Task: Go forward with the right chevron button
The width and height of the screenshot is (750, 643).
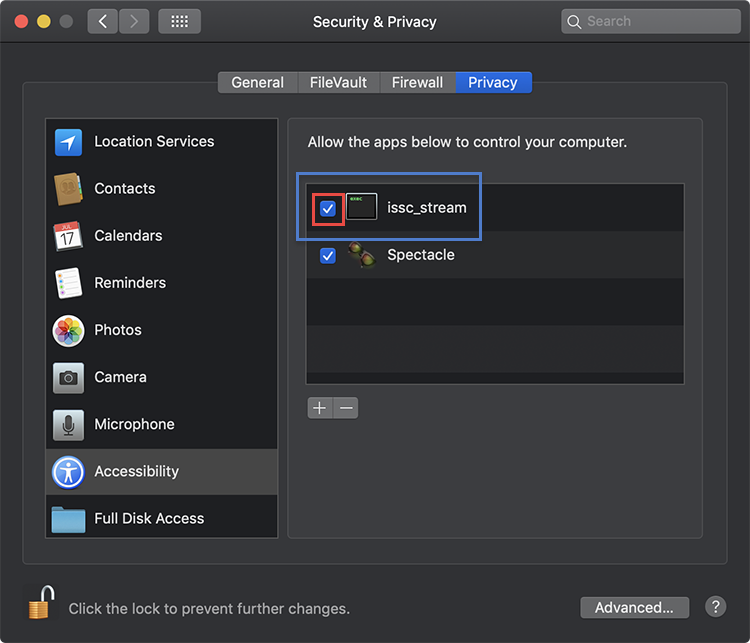Action: tap(134, 21)
